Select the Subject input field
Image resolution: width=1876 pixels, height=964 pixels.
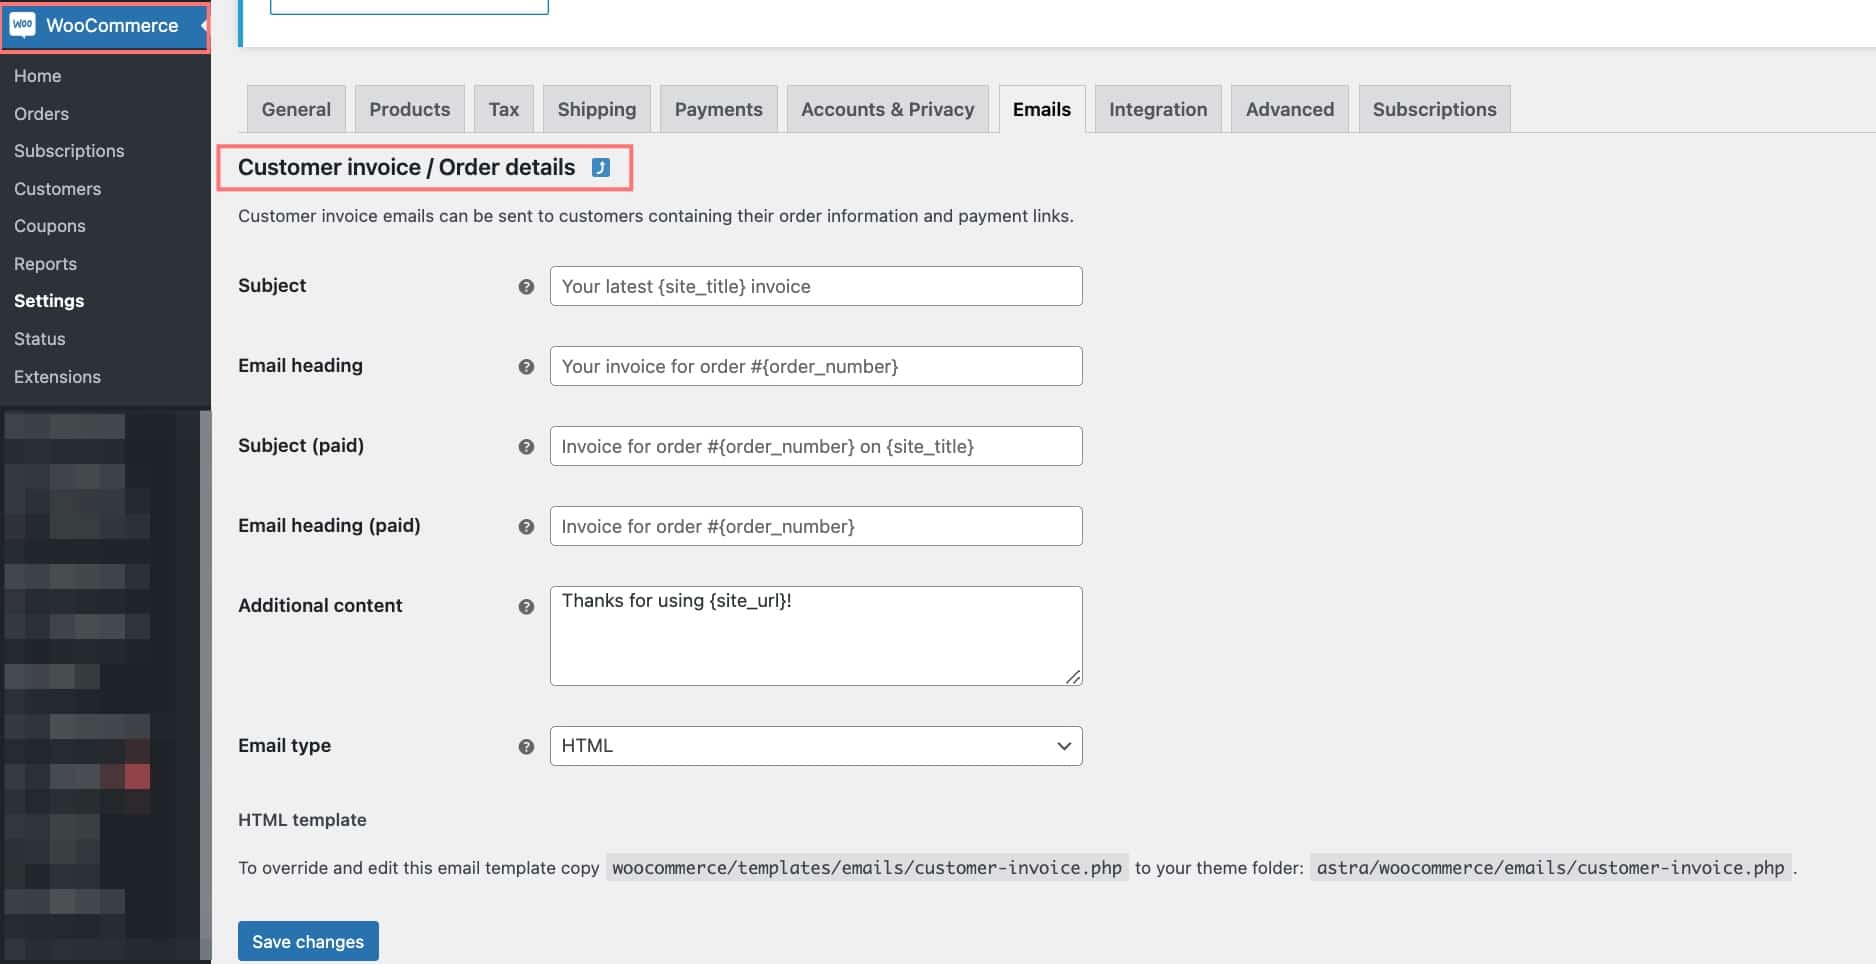click(x=815, y=286)
